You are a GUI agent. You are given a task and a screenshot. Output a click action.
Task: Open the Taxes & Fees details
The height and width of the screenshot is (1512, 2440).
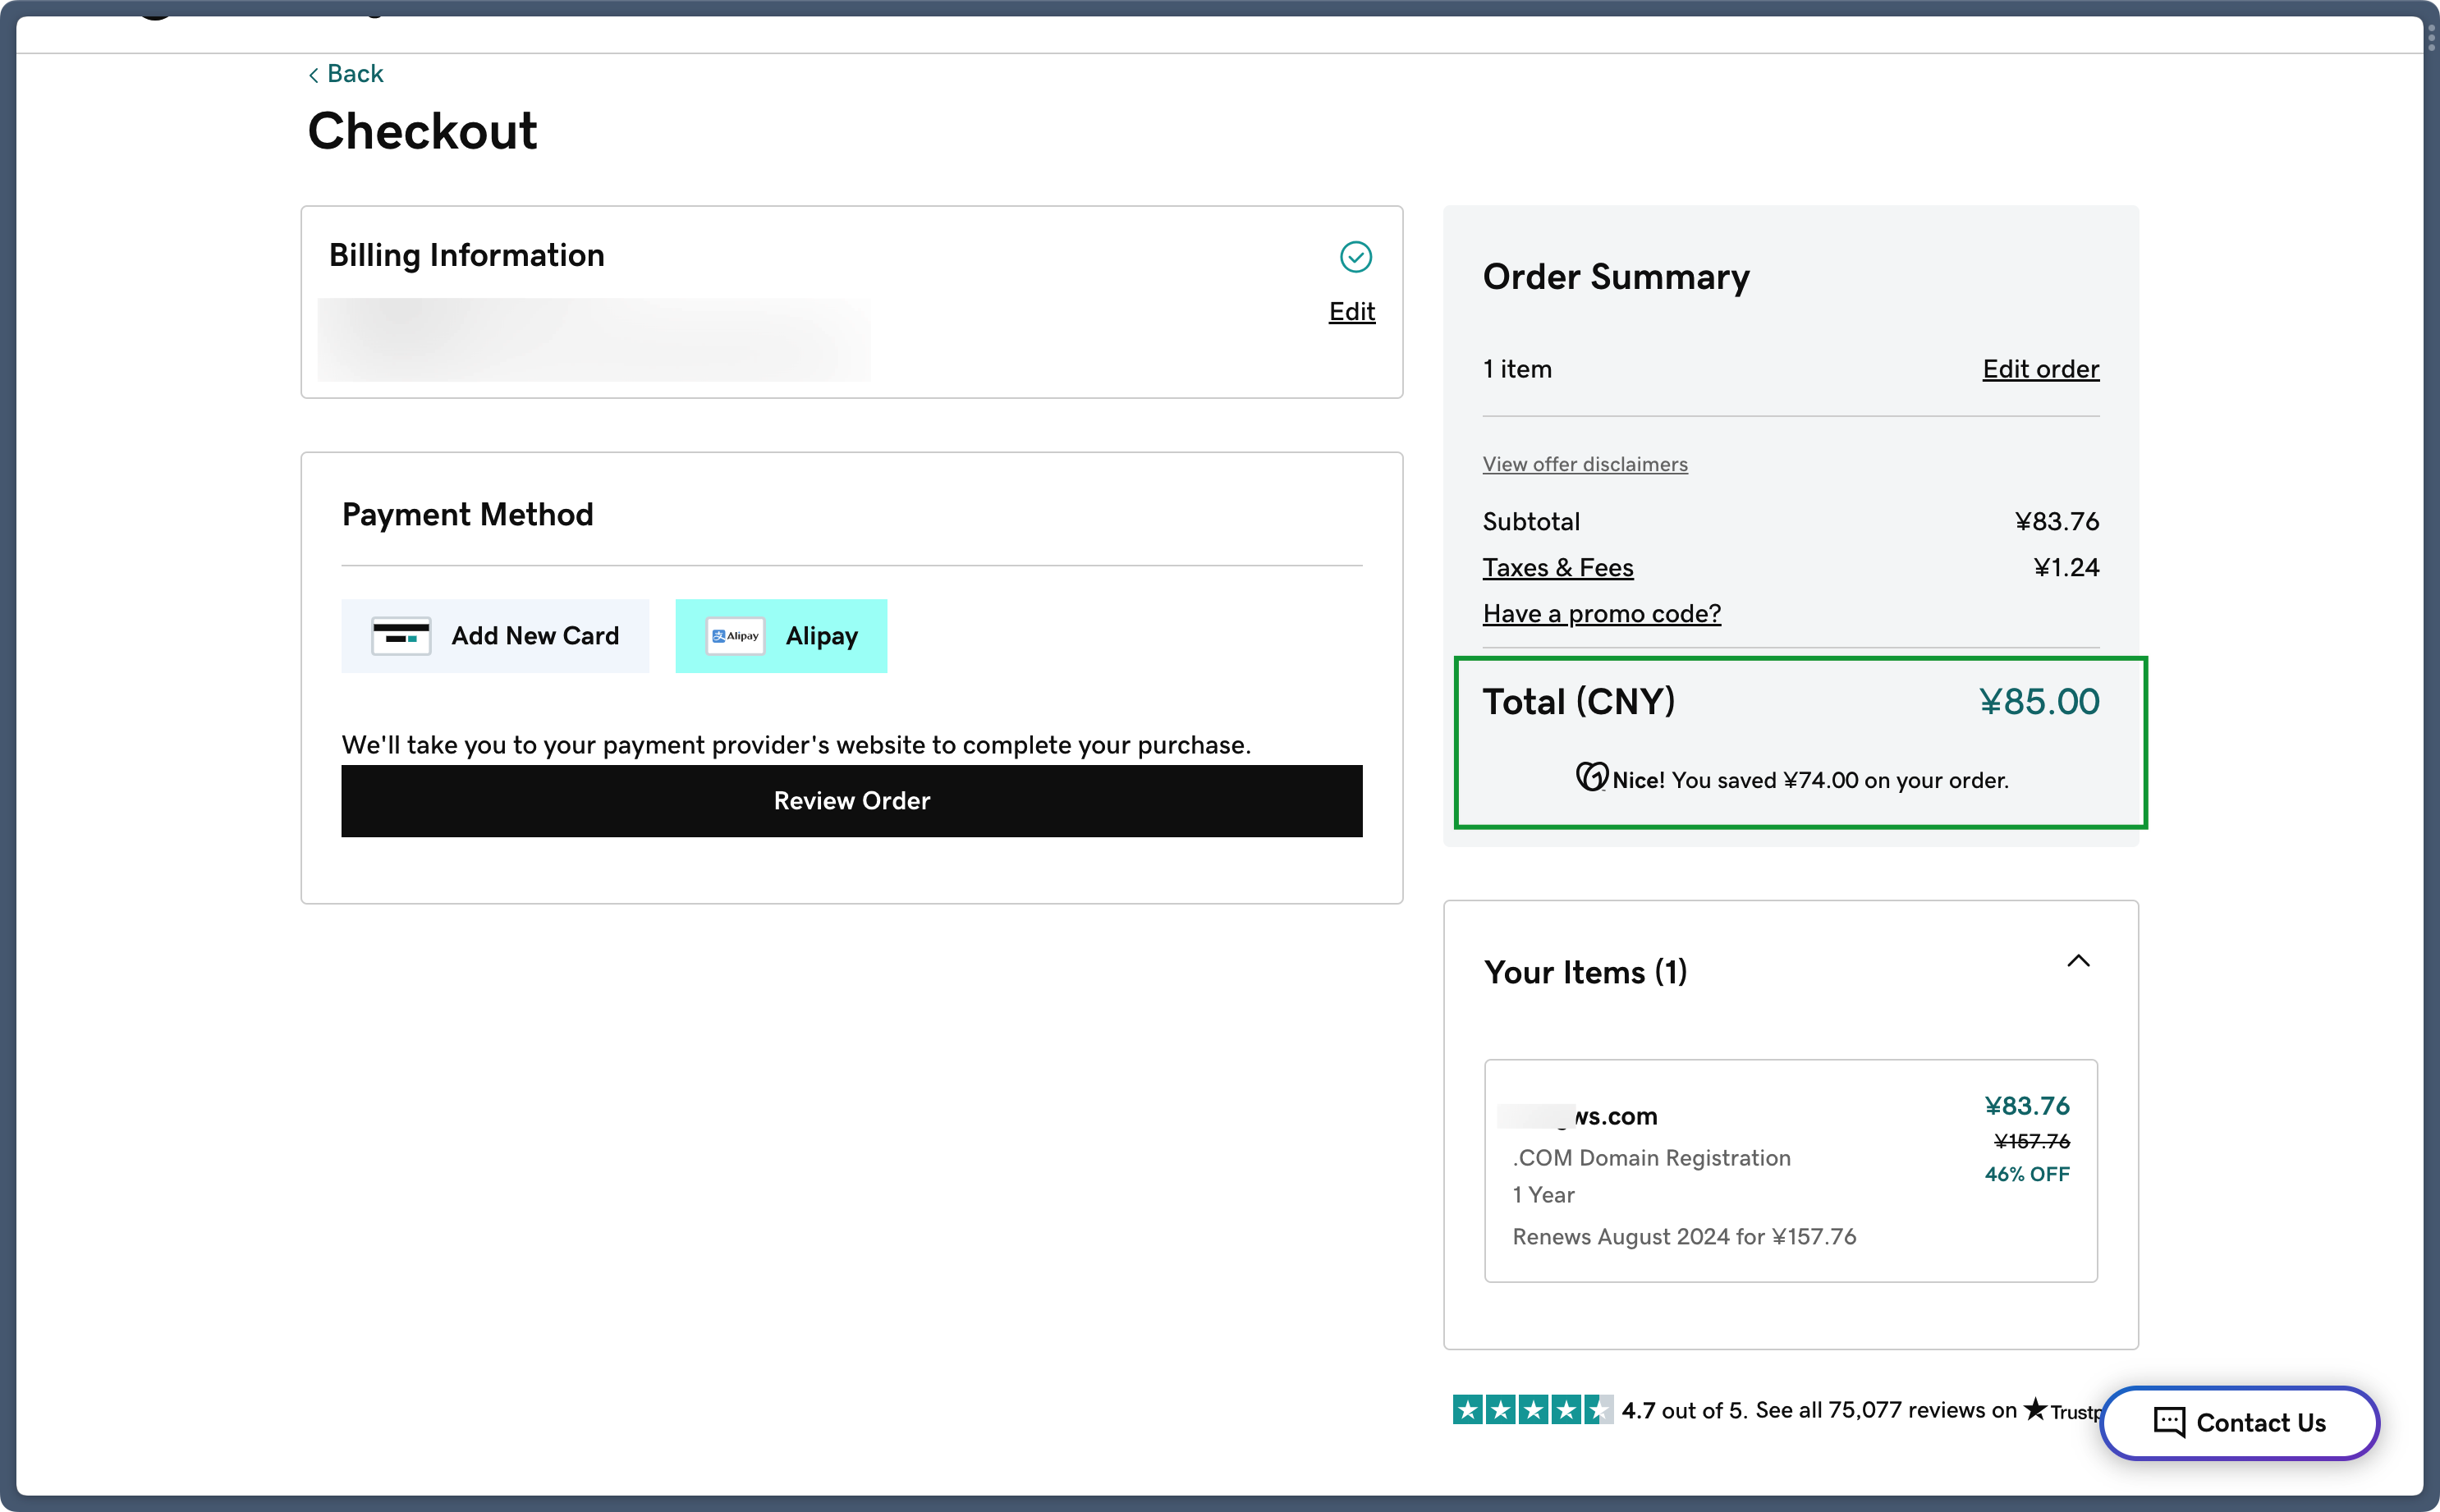click(1557, 568)
